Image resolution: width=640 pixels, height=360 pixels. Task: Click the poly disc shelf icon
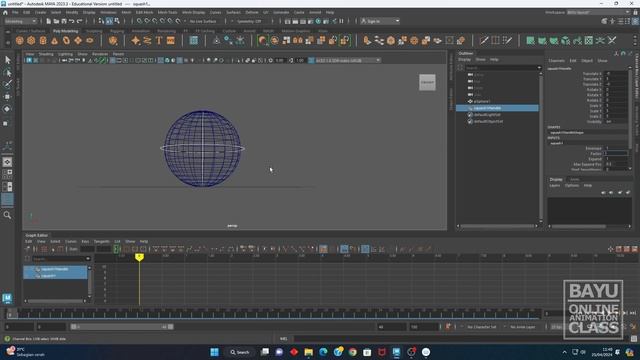pyautogui.click(x=90, y=40)
